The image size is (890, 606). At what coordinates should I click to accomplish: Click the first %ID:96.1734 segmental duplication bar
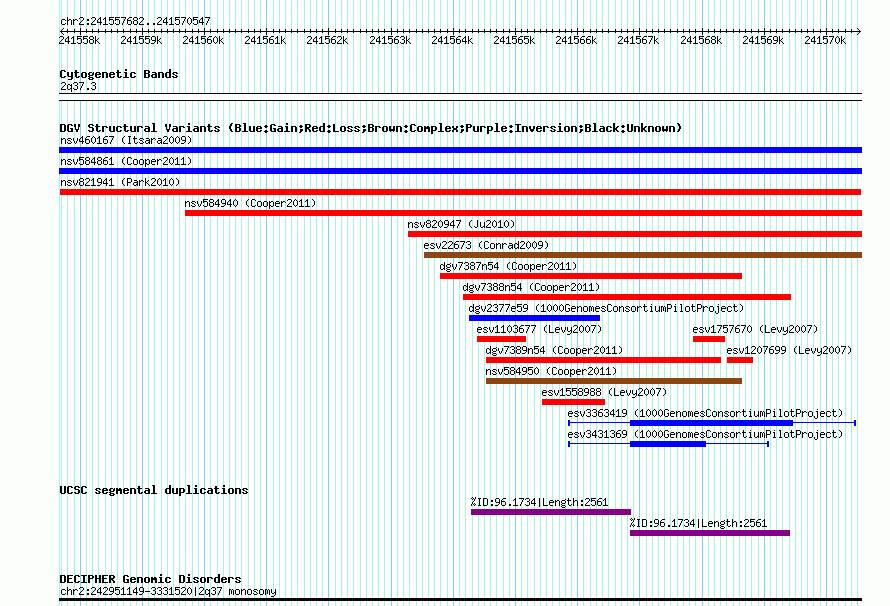coord(551,512)
